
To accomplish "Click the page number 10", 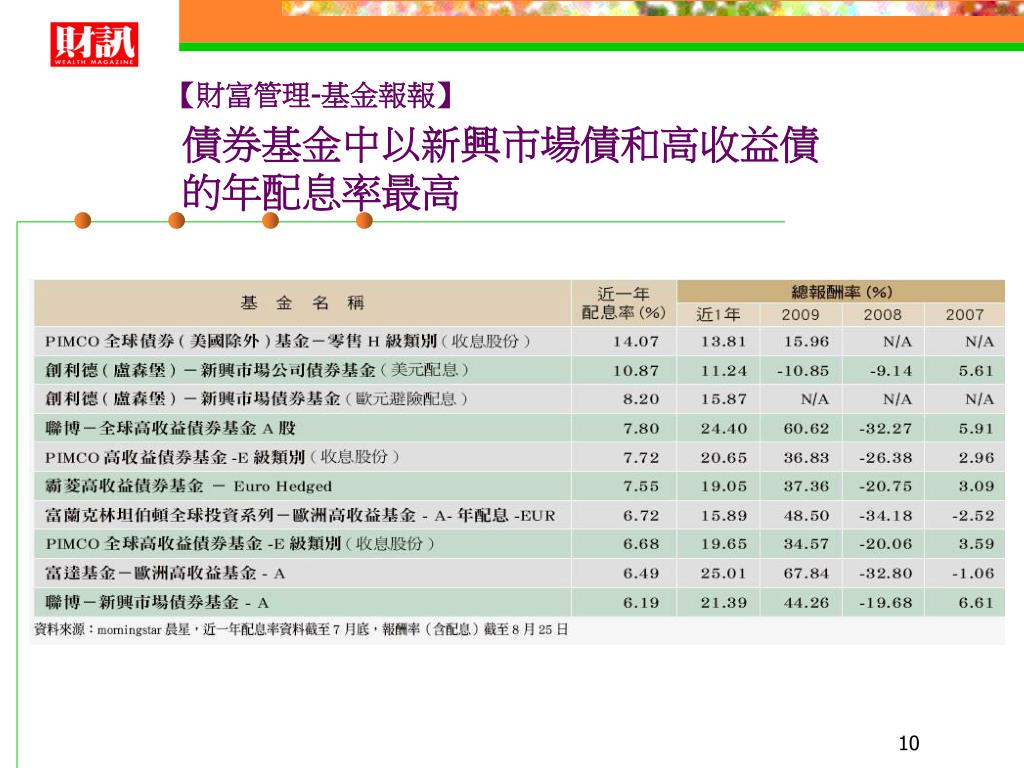I will click(908, 743).
